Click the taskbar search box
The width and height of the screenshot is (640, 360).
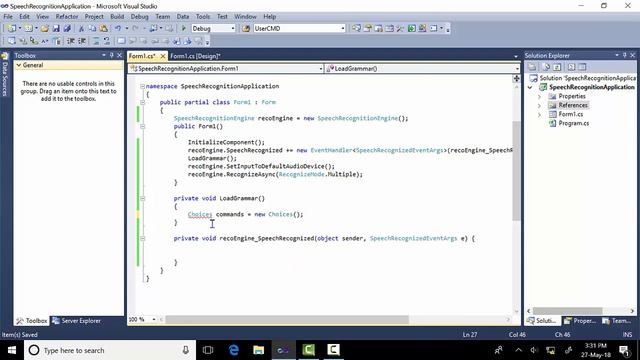(x=110, y=350)
